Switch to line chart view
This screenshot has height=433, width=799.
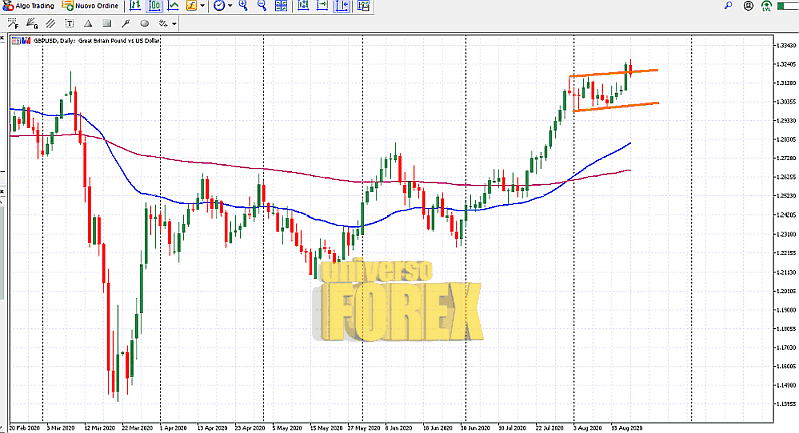(x=173, y=6)
